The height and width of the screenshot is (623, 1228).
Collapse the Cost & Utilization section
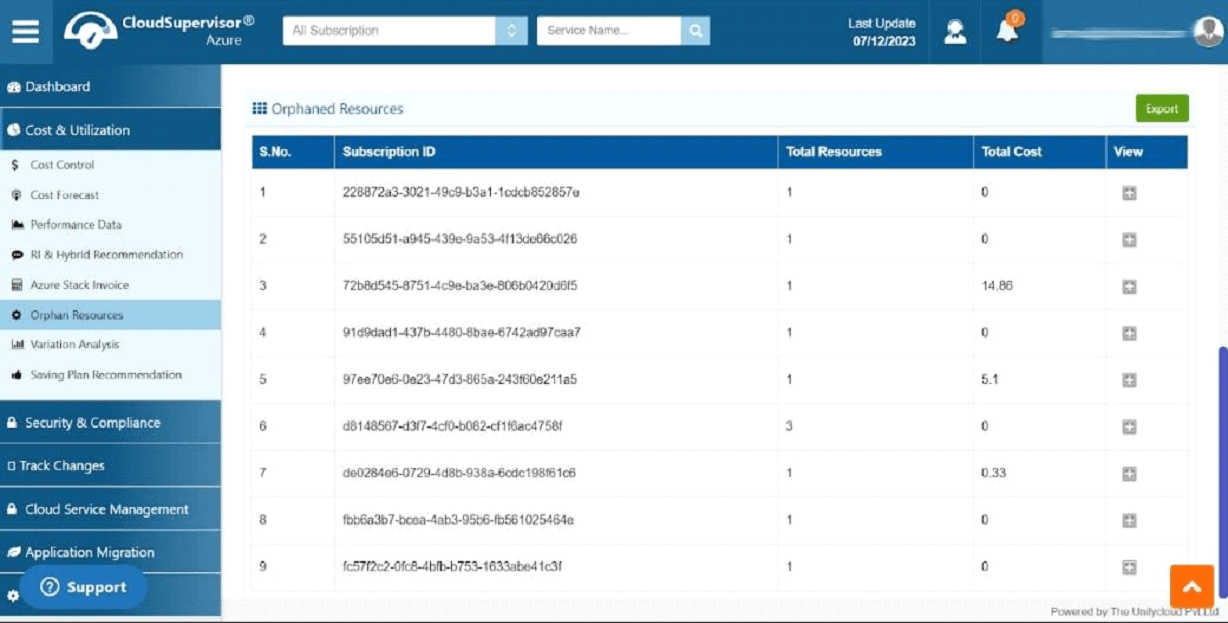click(x=110, y=130)
